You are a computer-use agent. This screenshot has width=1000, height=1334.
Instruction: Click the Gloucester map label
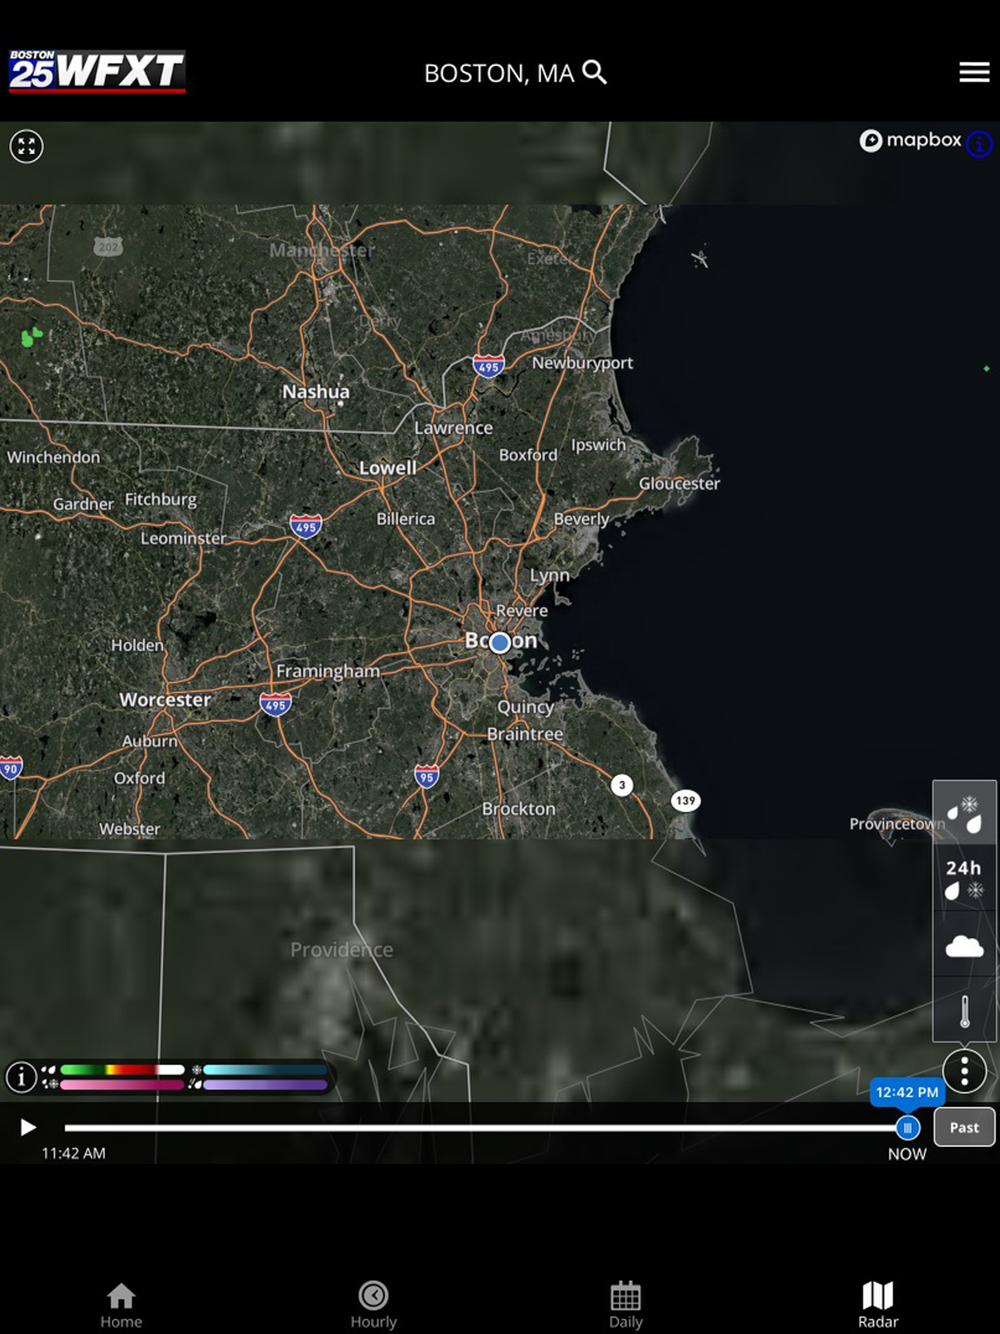[x=680, y=484]
